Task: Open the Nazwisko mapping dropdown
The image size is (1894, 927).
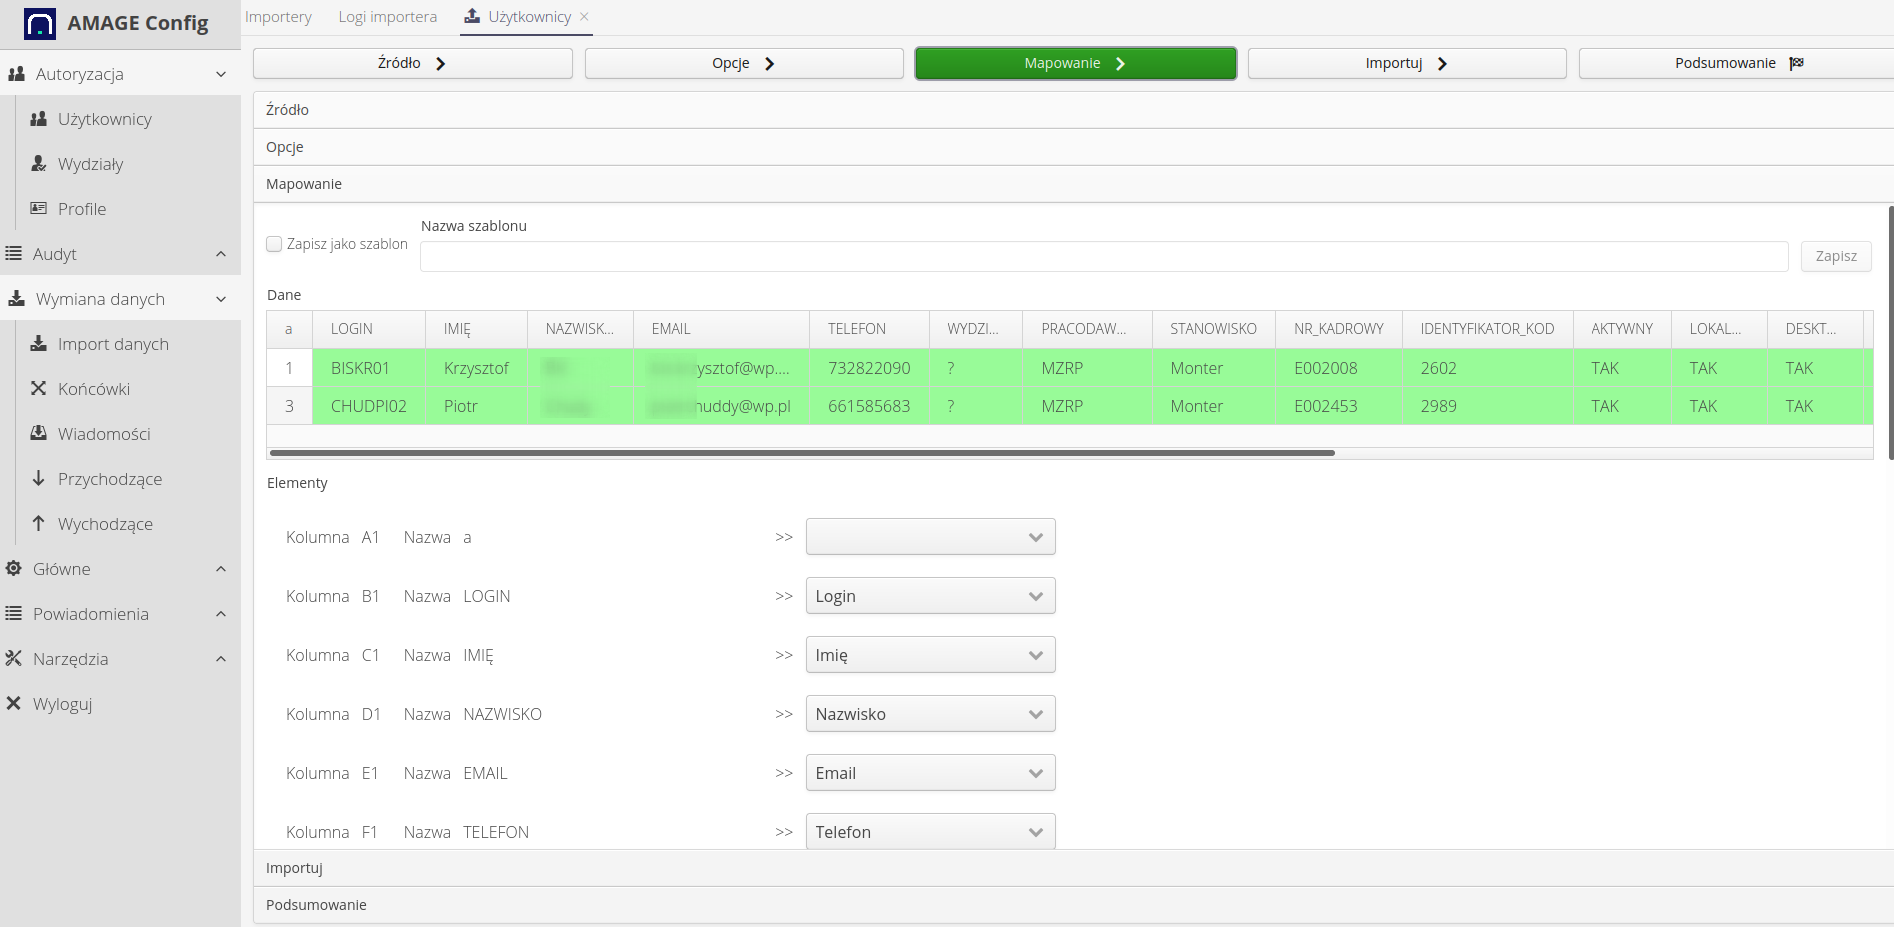Action: click(x=930, y=714)
